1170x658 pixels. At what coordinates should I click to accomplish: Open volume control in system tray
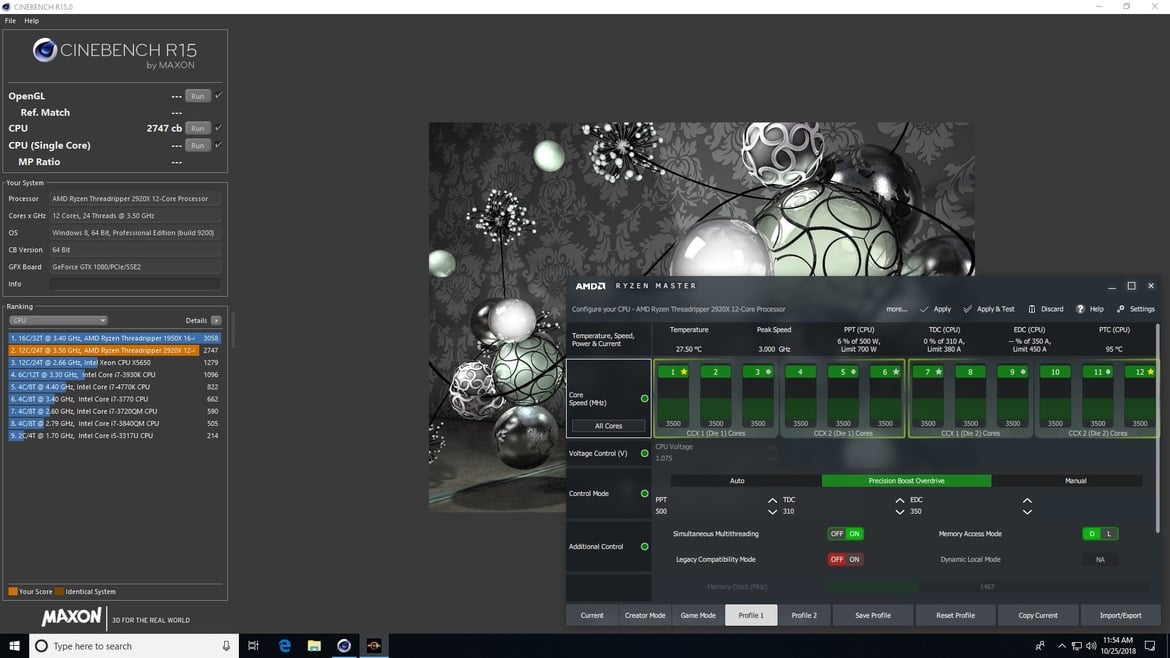[x=1091, y=645]
